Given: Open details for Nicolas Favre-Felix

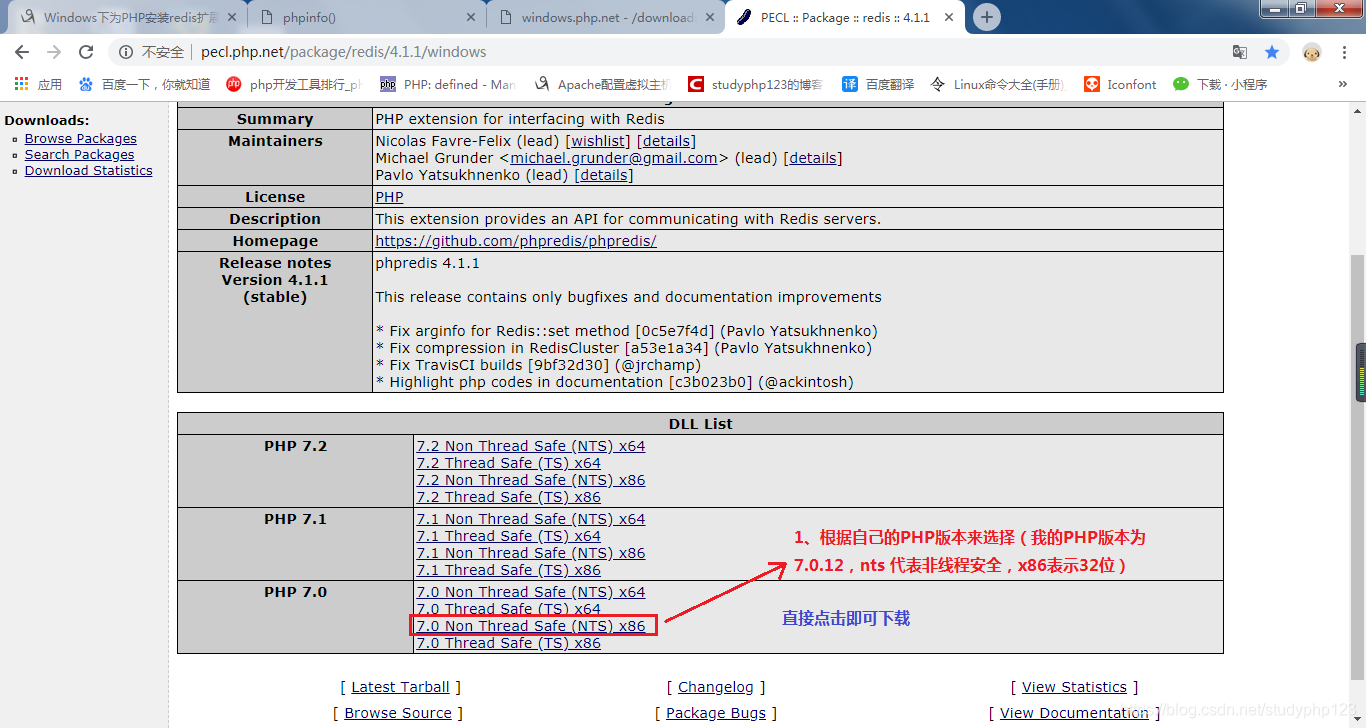Looking at the screenshot, I should (666, 142).
